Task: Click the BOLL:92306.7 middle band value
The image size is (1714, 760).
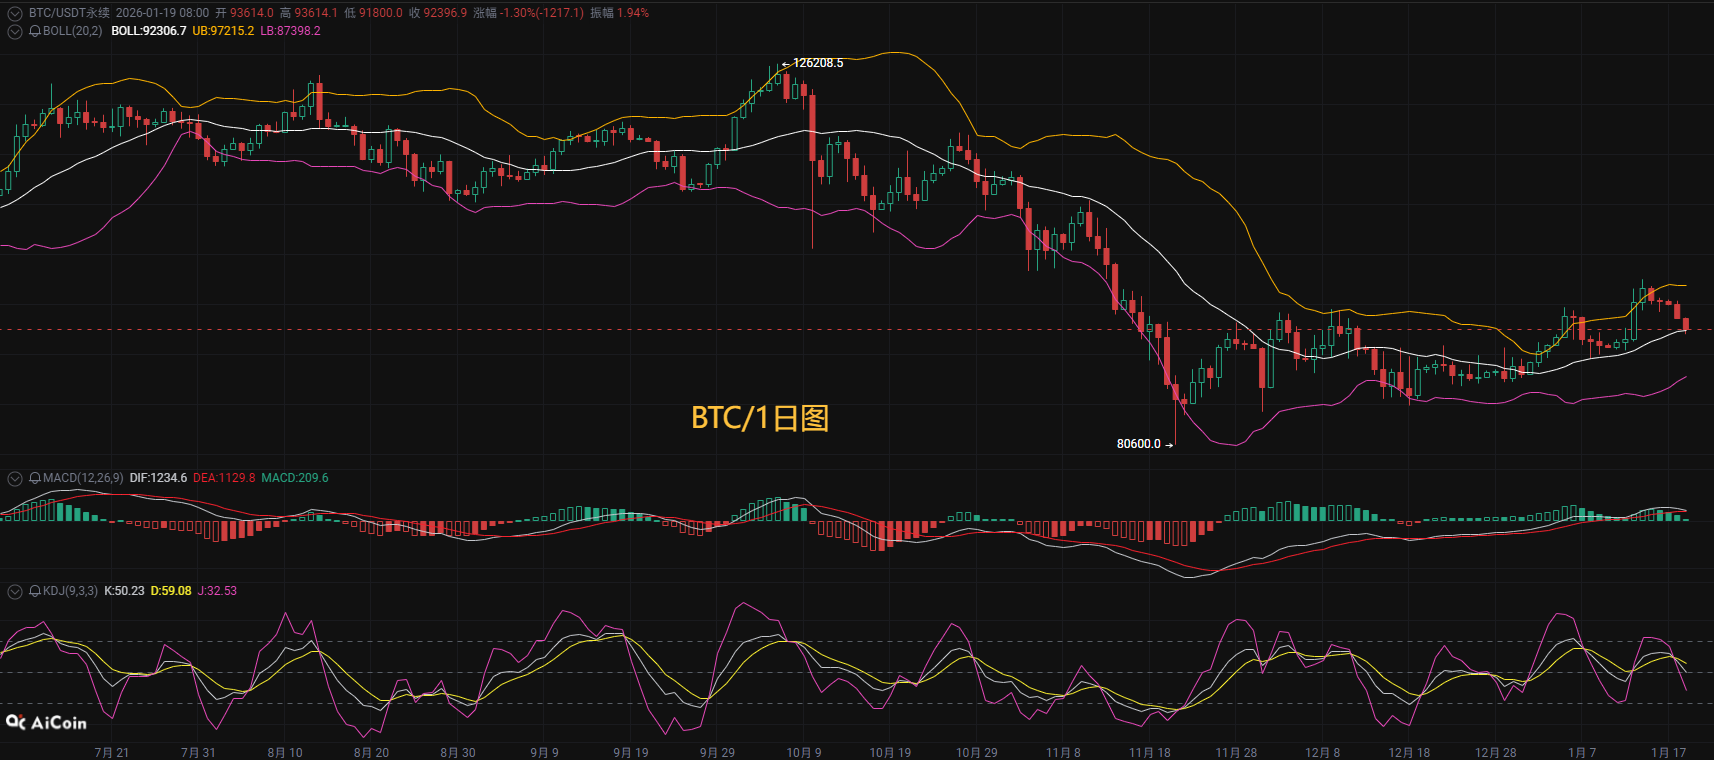Action: point(149,31)
